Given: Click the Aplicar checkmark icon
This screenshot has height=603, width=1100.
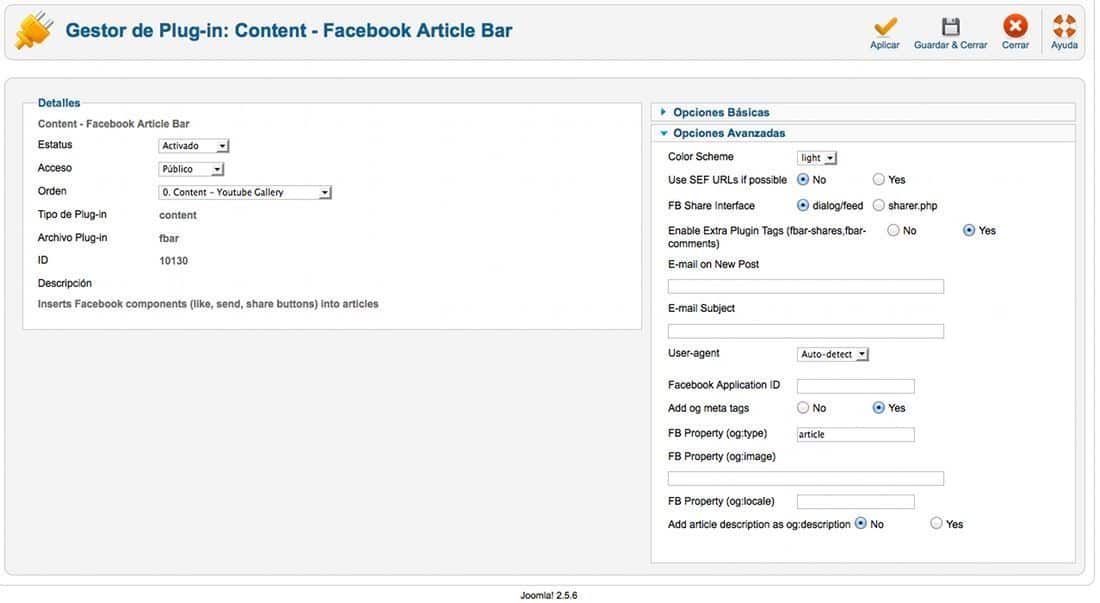Looking at the screenshot, I should [885, 27].
